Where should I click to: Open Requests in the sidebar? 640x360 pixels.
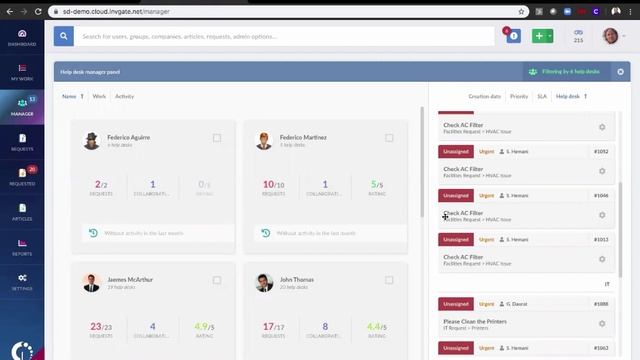pyautogui.click(x=22, y=142)
